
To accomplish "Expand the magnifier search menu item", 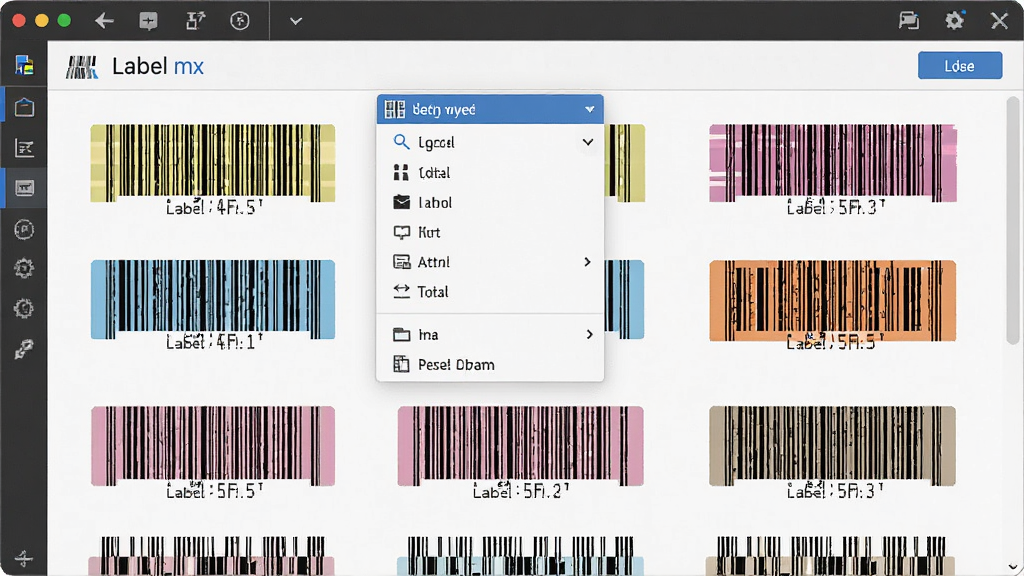I will 490,142.
